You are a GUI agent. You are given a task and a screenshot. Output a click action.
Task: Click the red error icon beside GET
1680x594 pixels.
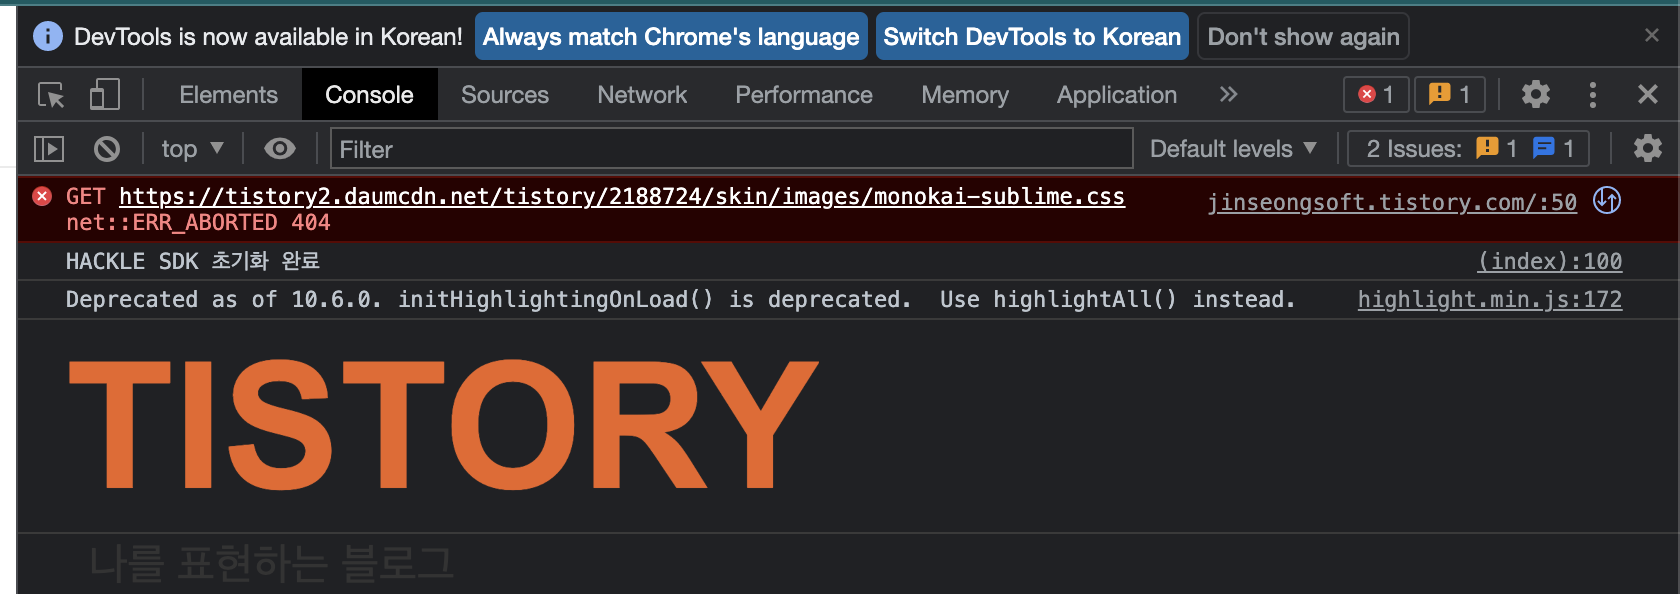[x=42, y=196]
